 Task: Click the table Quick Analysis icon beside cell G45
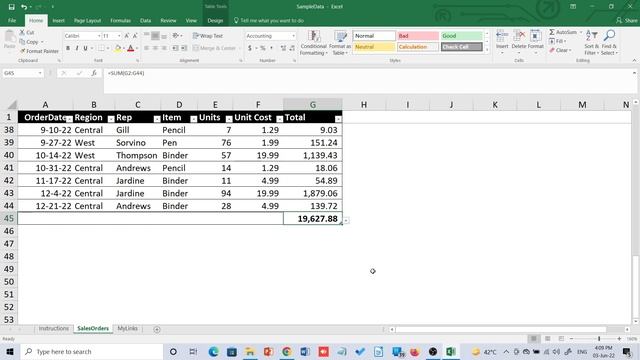coord(346,220)
